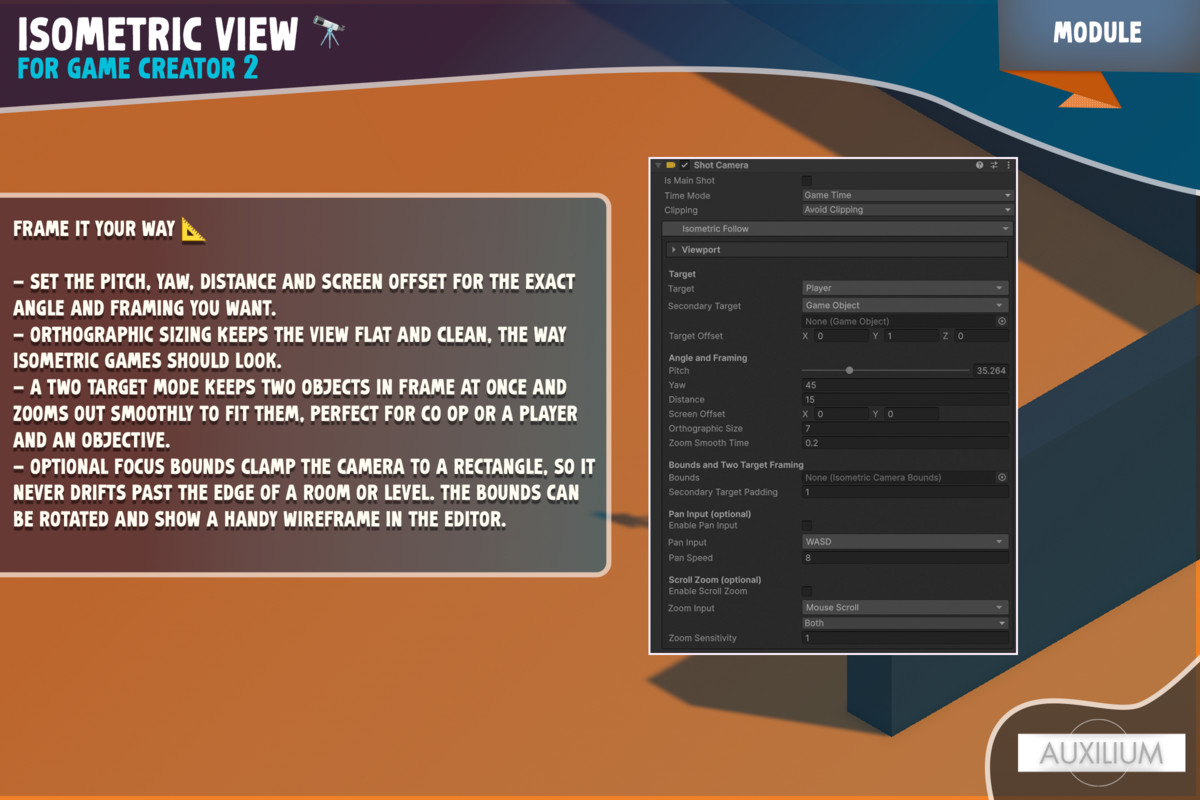This screenshot has width=1200, height=800.
Task: Tick the Enable Scroll Zoom checkbox
Action: pyautogui.click(x=807, y=591)
